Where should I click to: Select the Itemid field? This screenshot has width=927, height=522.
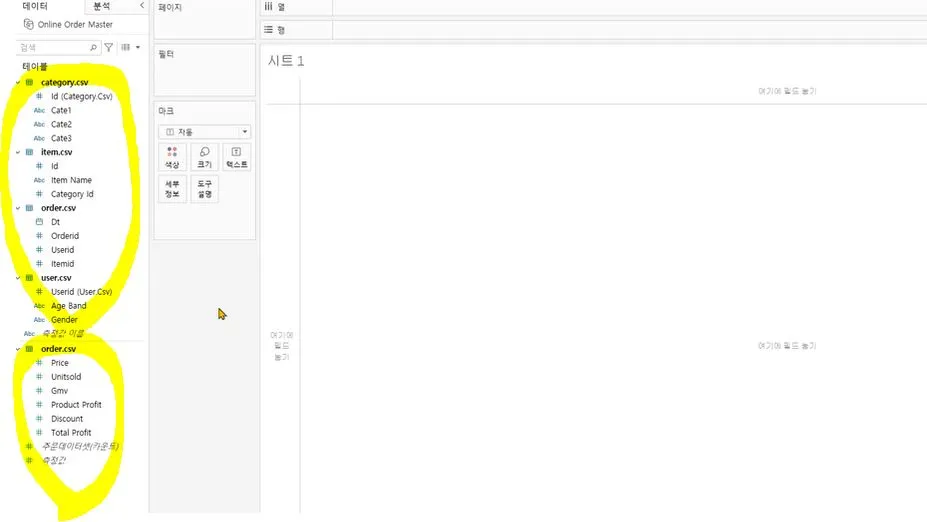coord(62,264)
